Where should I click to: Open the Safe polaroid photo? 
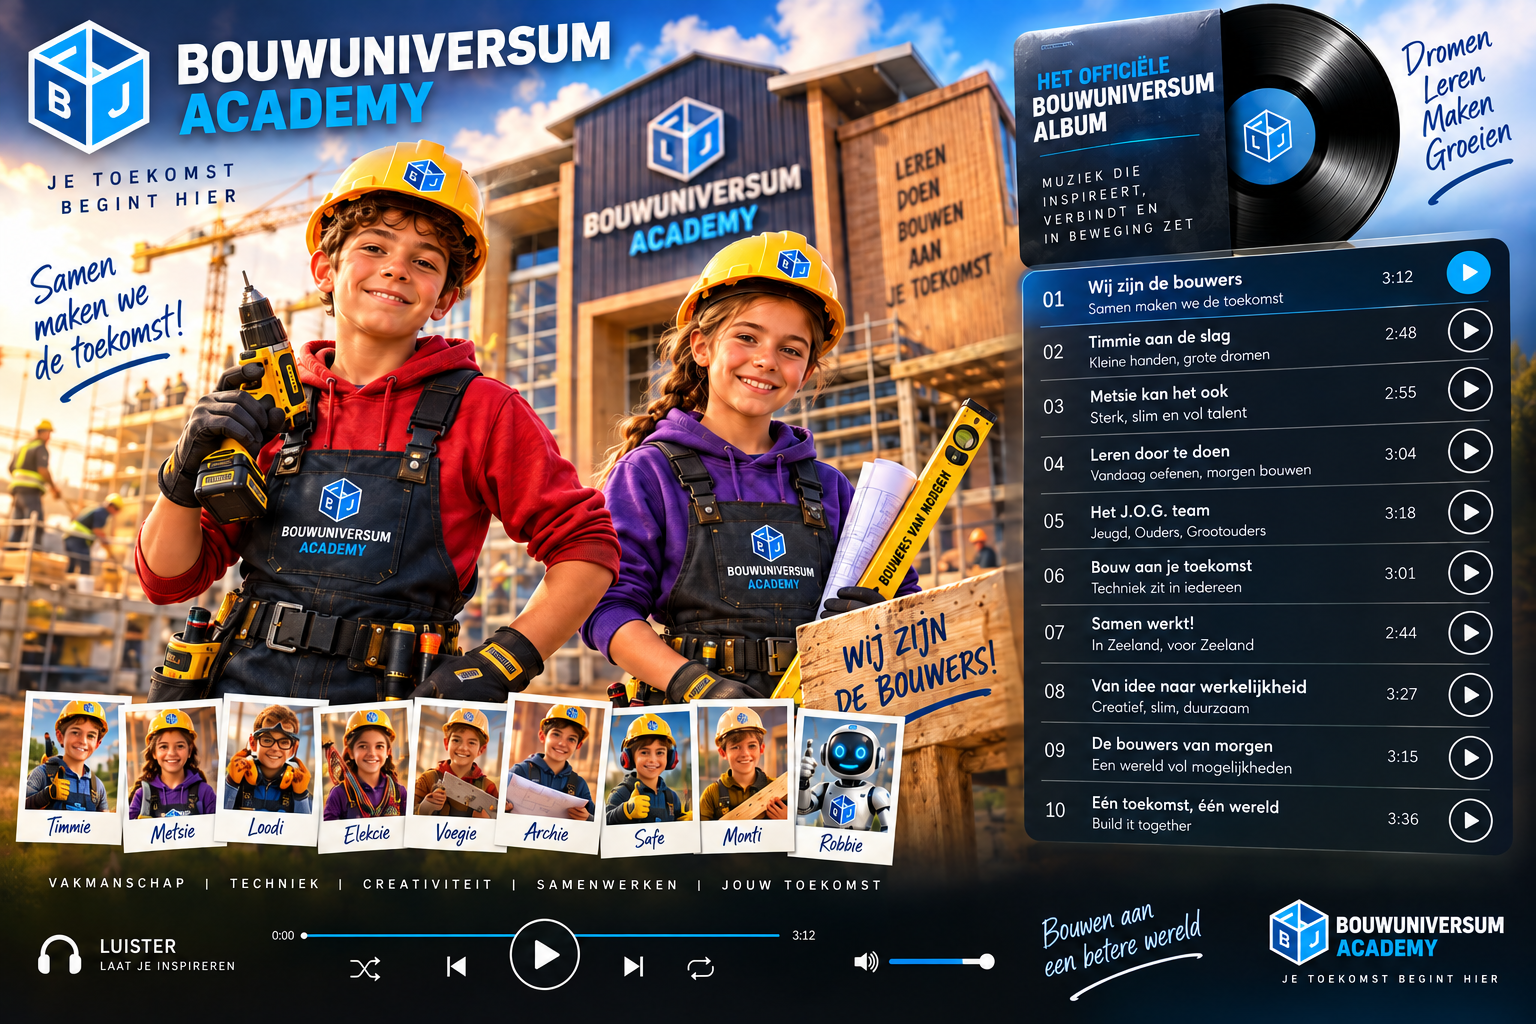[650, 780]
